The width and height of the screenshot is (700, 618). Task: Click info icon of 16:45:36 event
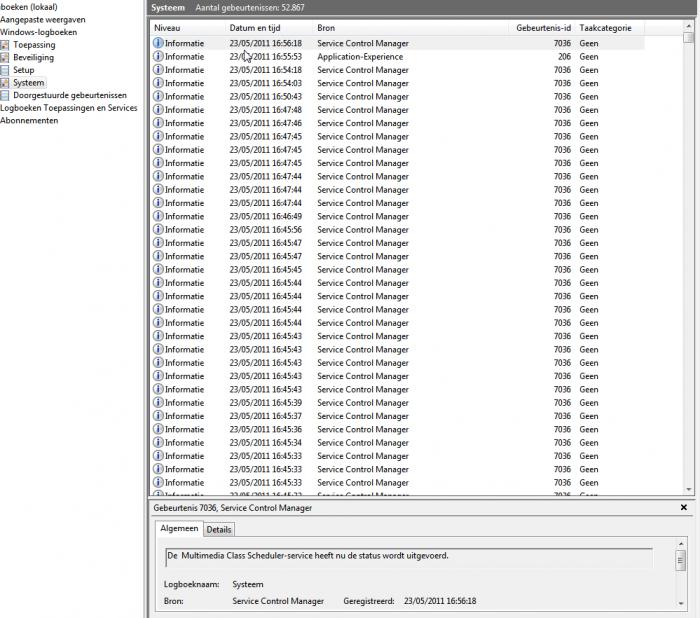click(158, 429)
